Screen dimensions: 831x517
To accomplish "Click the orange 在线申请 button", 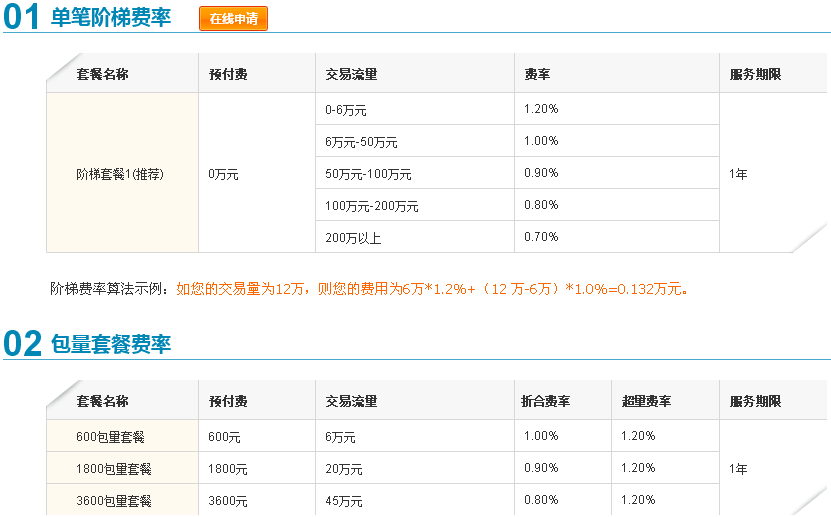I will [x=233, y=19].
